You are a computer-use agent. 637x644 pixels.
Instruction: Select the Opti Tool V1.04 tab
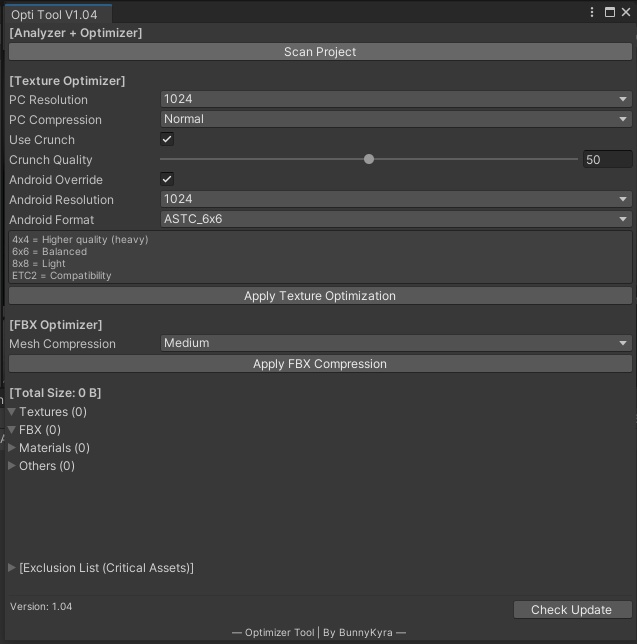click(x=57, y=14)
